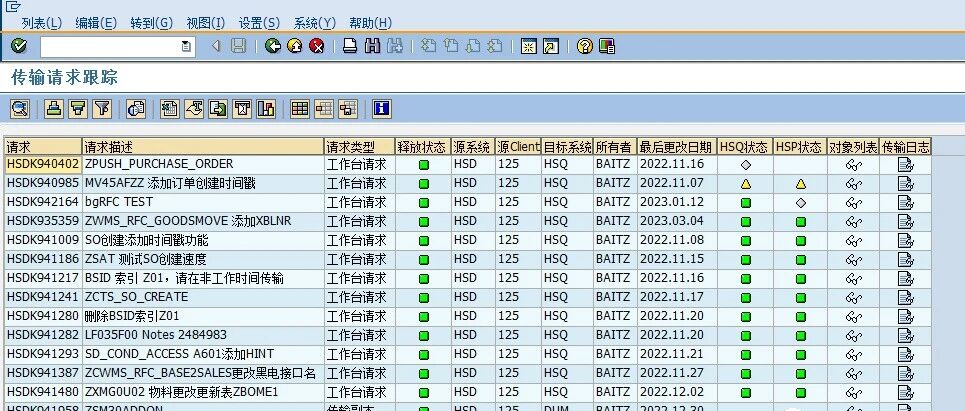965x411 pixels.
Task: Click the Find Next binoculars-plus icon
Action: tap(394, 46)
